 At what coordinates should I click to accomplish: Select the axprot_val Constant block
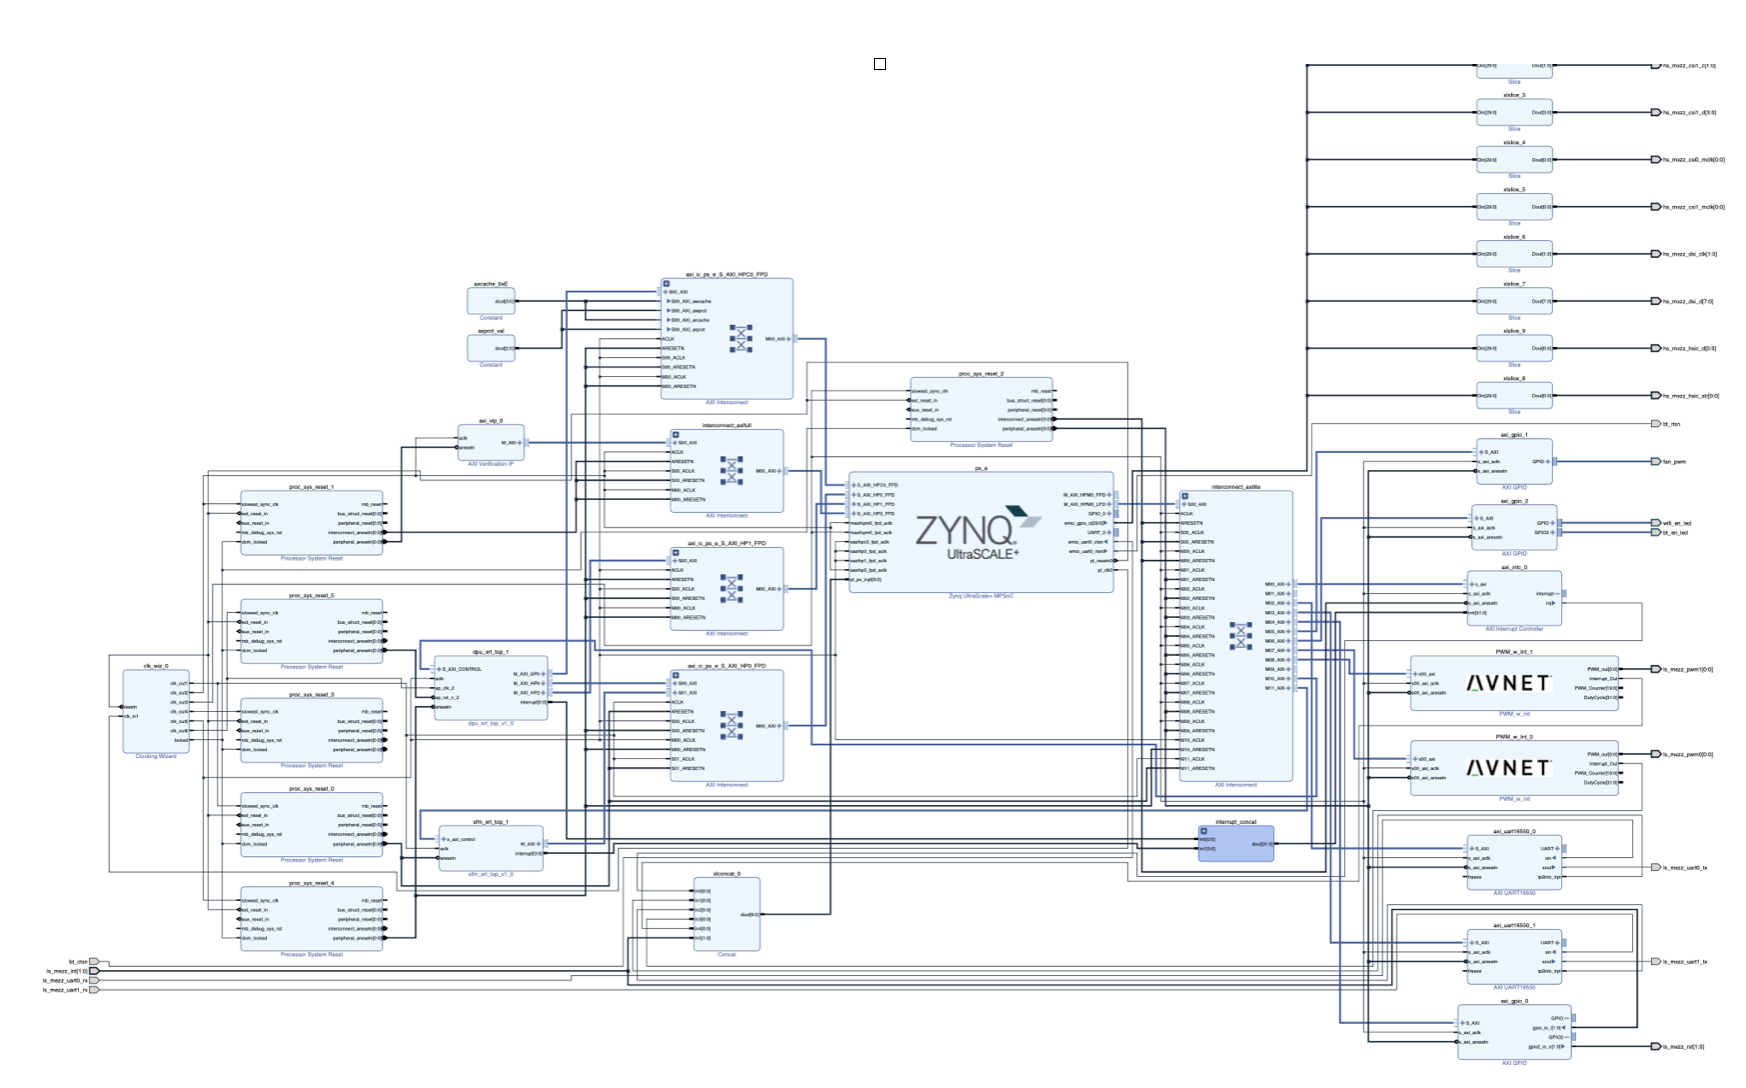click(491, 348)
